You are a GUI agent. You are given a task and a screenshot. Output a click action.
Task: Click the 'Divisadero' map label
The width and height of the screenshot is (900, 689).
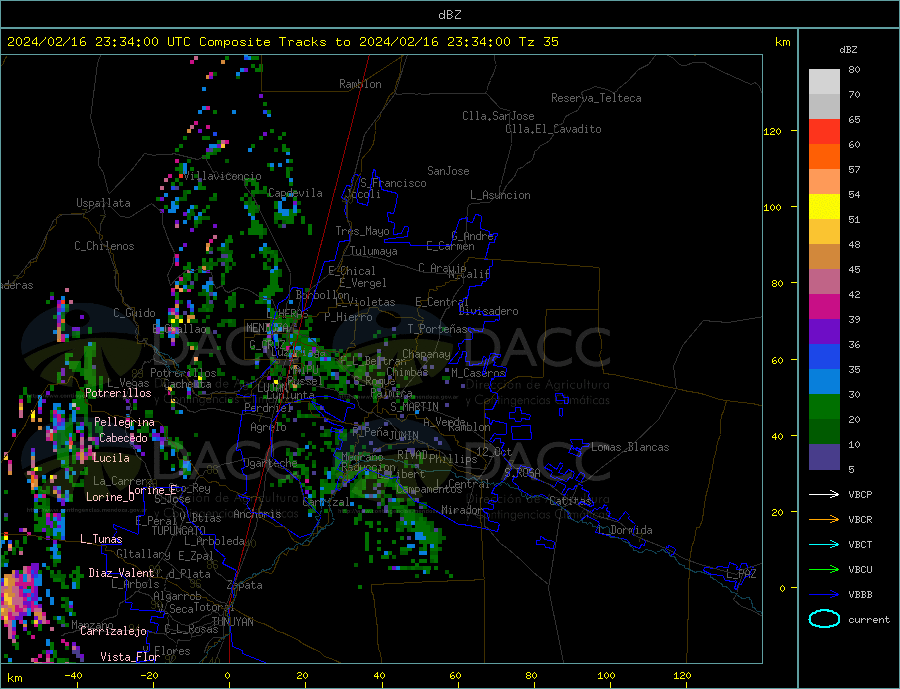click(488, 311)
